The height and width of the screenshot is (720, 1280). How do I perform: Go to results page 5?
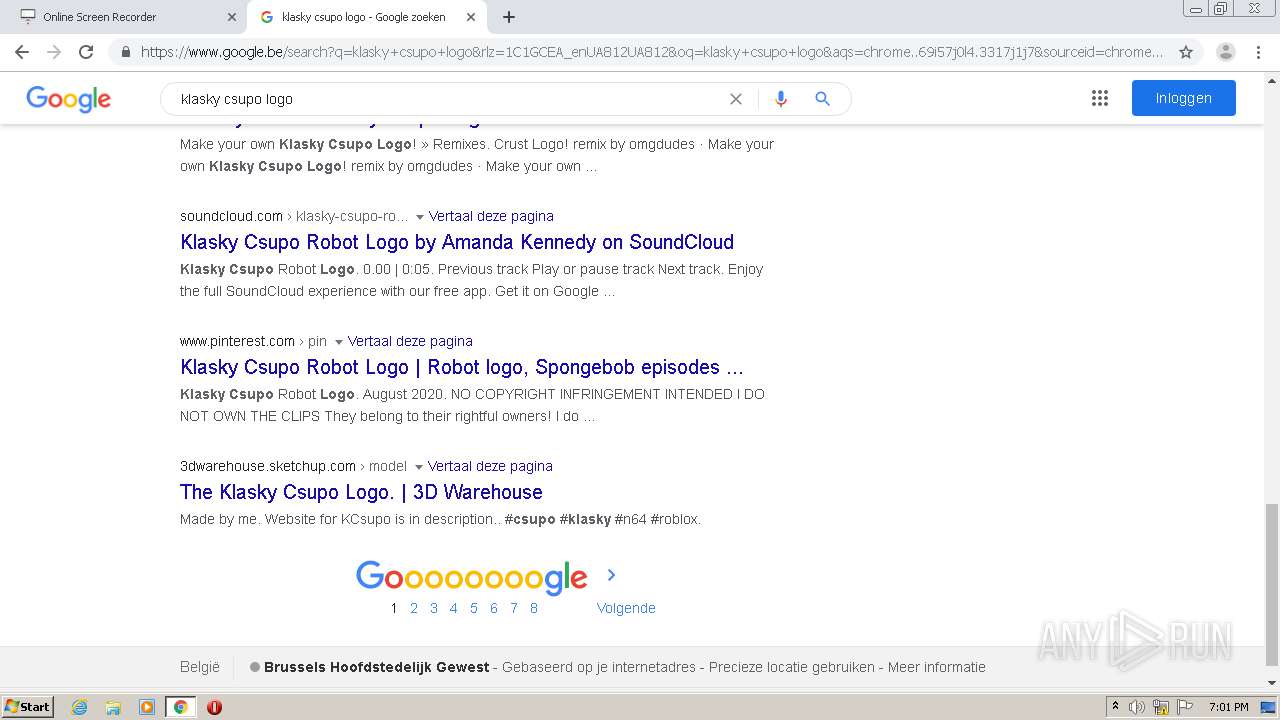(474, 608)
